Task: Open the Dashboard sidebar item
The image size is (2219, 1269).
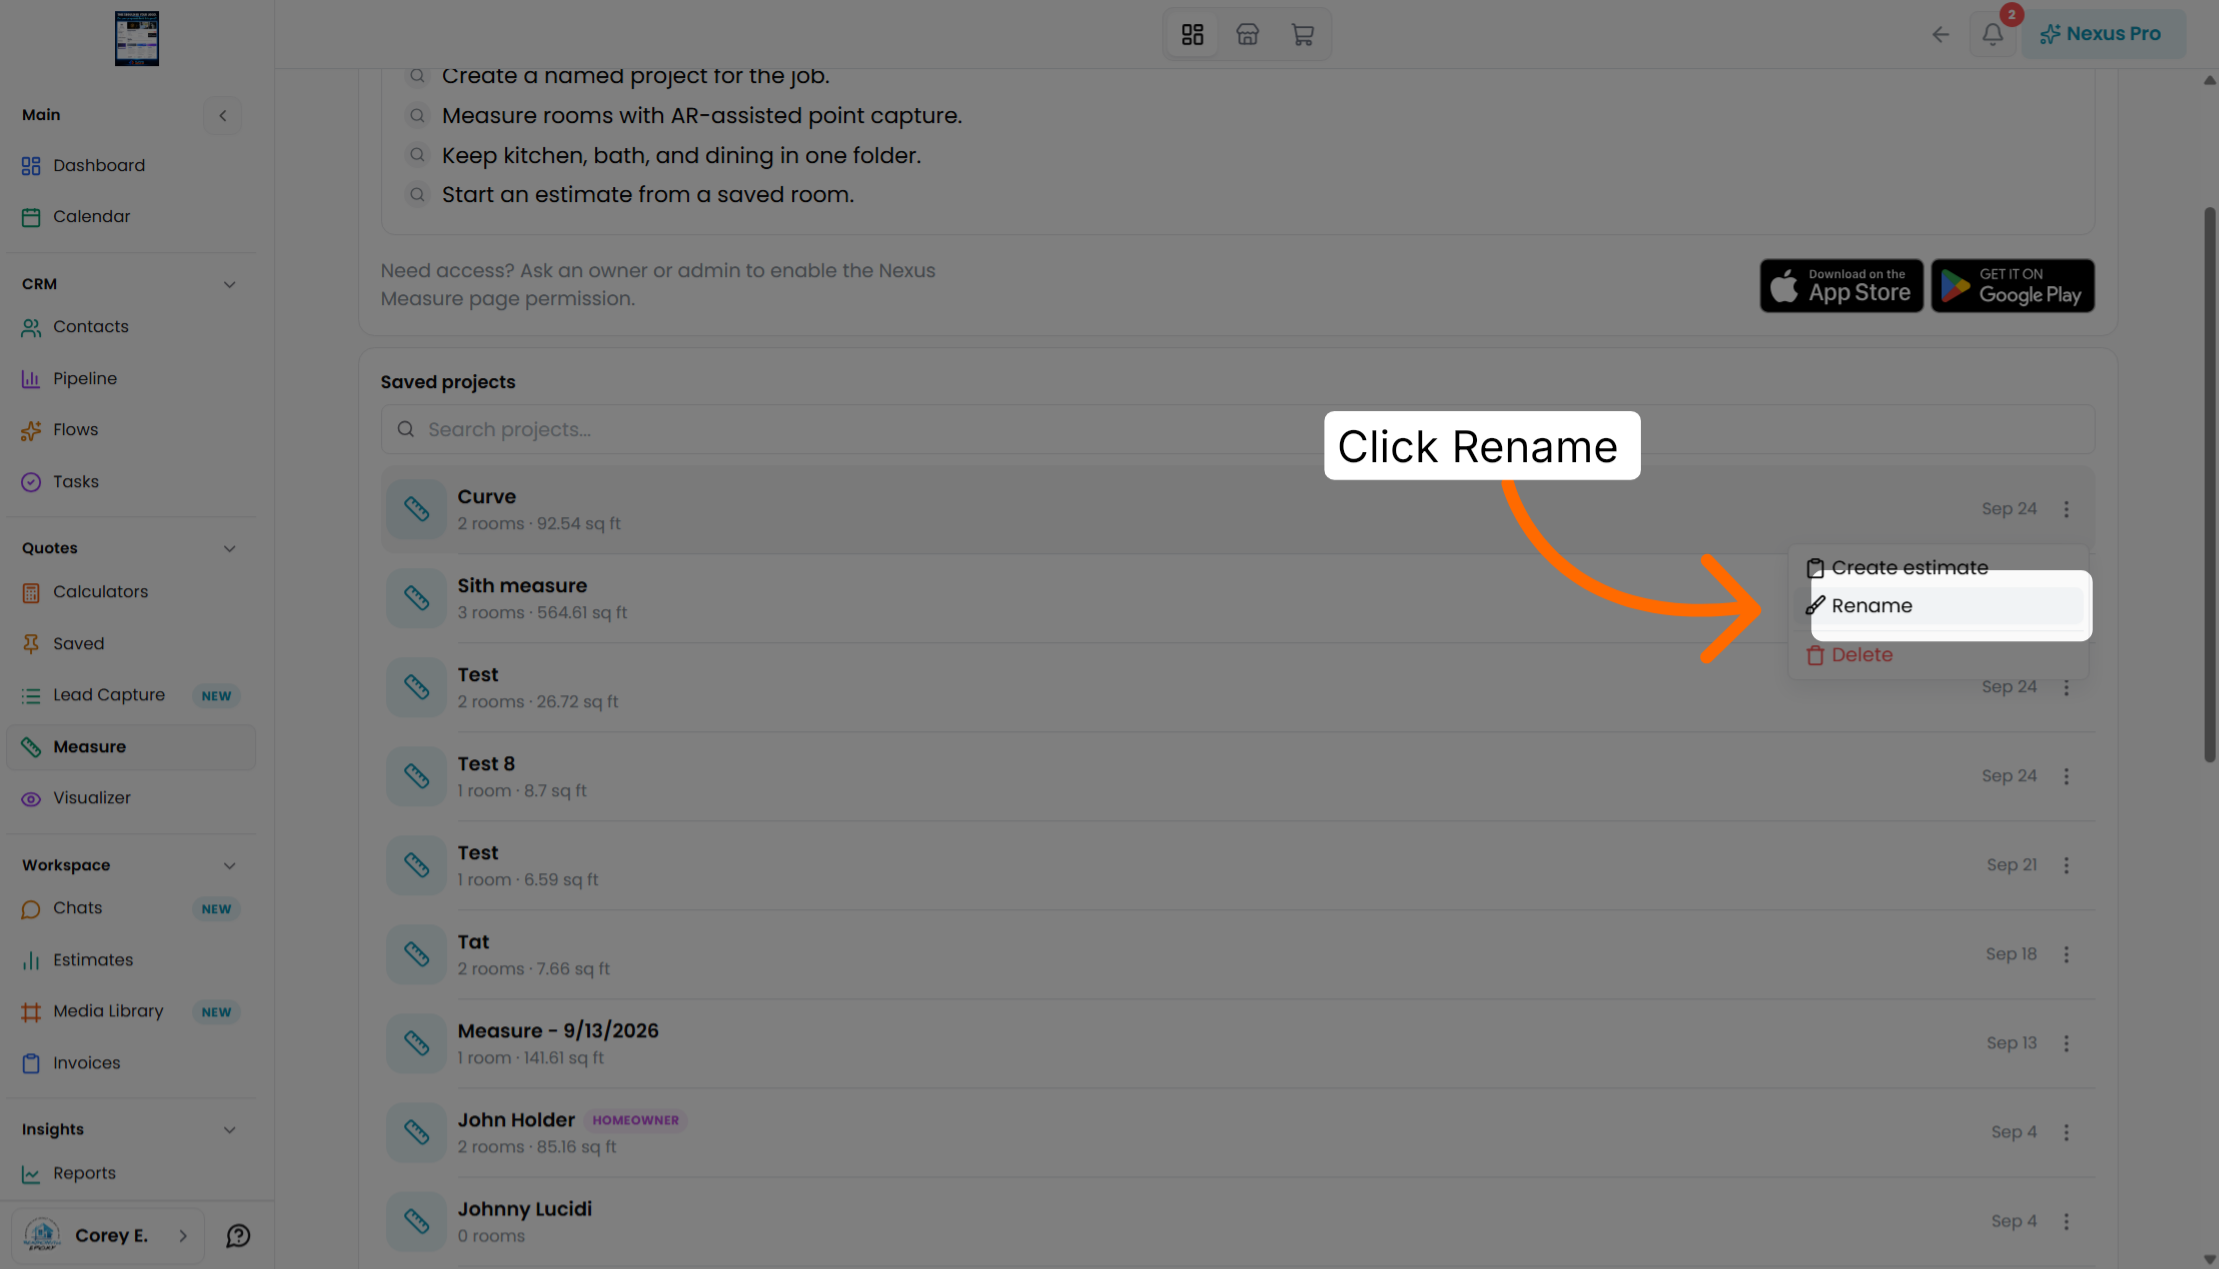Action: [x=130, y=165]
